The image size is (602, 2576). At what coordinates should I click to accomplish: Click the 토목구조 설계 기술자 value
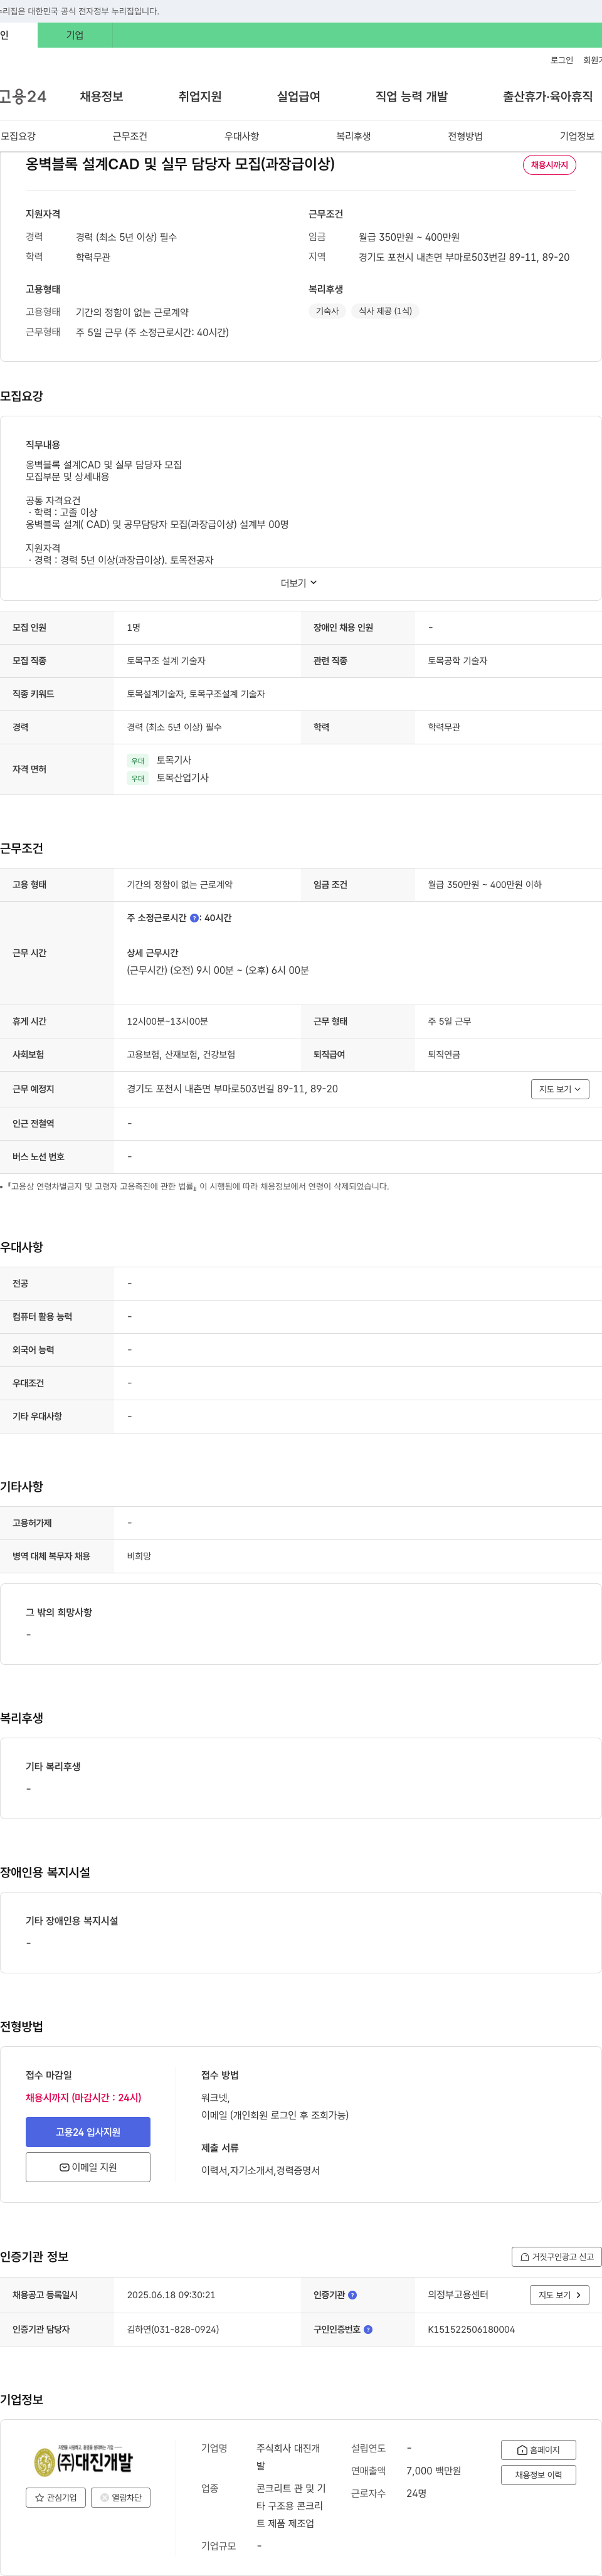(166, 661)
